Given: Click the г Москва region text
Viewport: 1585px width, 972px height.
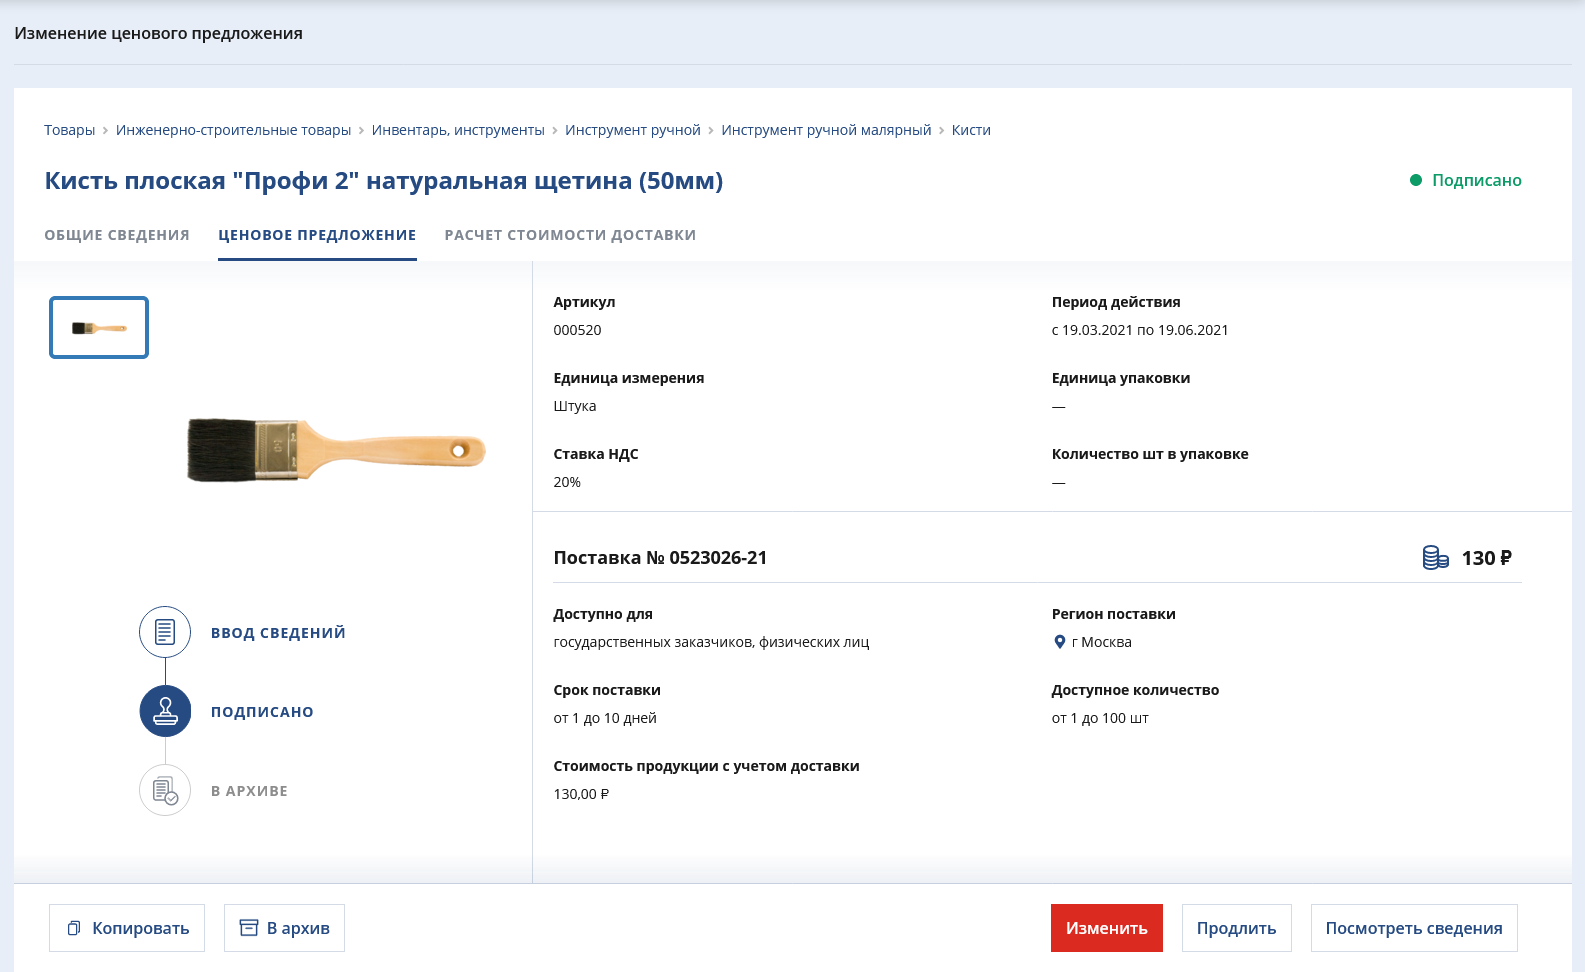Looking at the screenshot, I should (x=1101, y=642).
